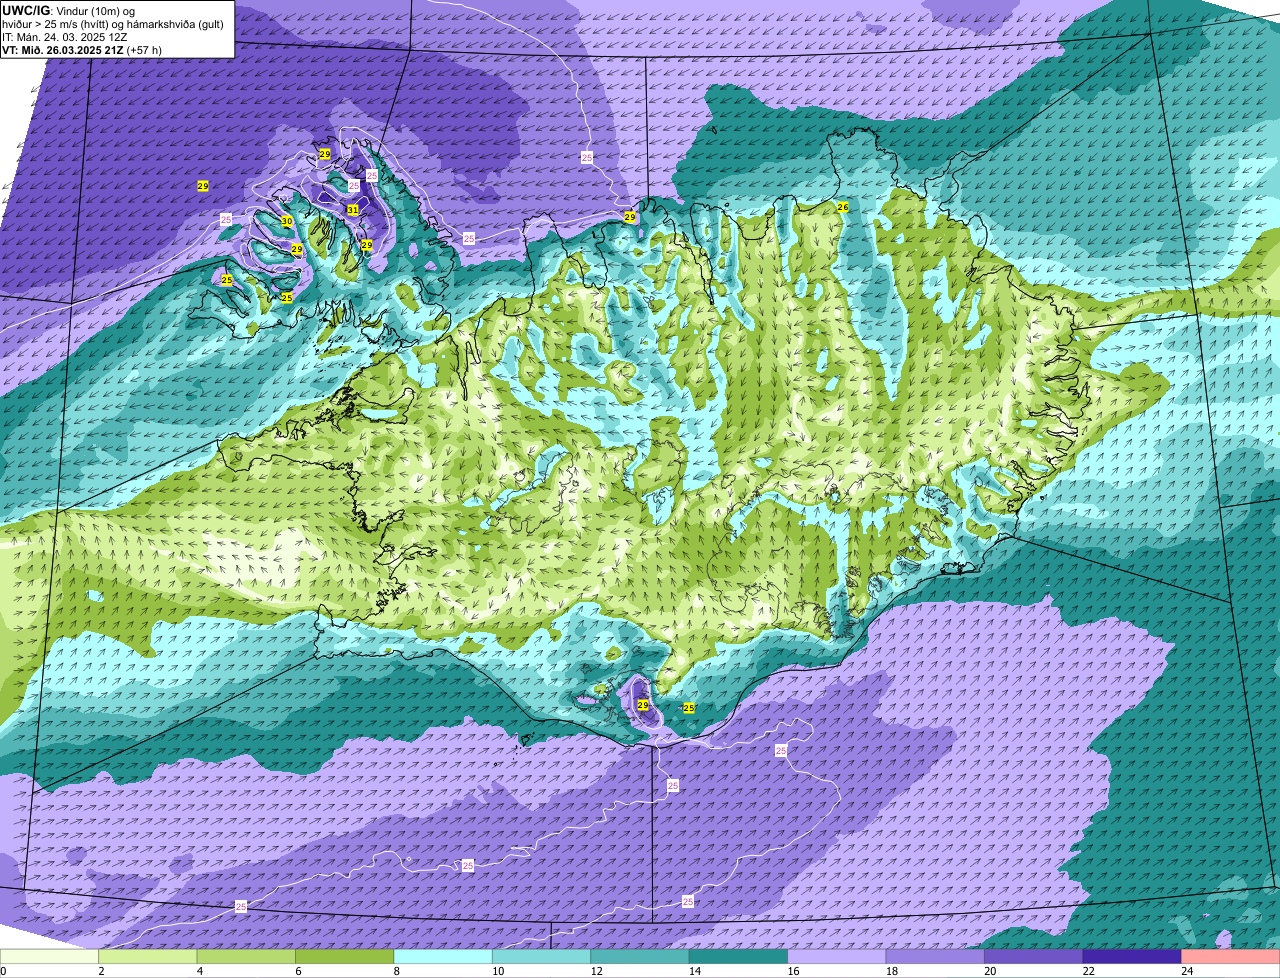Screen dimensions: 1280x978
Task: Pick the 12–14 m/s teal legend swatch
Action: click(640, 957)
